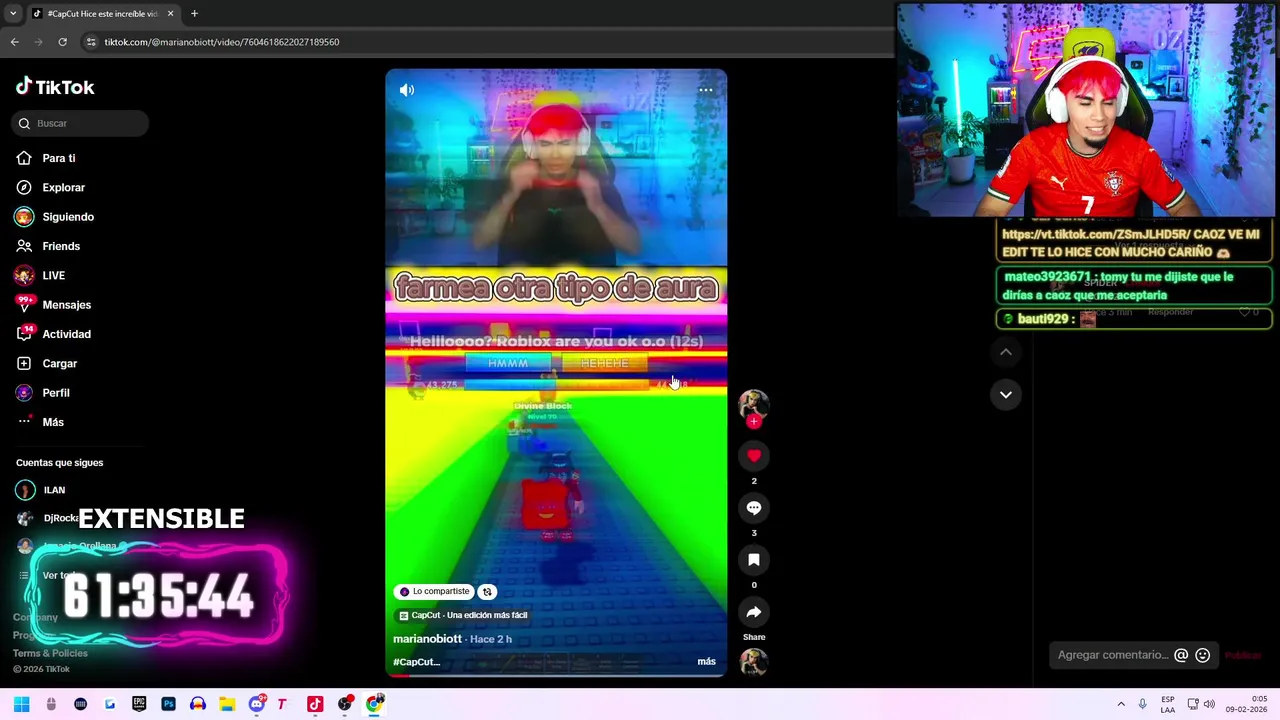
Task: Go to previous video with up chevron
Action: [1006, 352]
